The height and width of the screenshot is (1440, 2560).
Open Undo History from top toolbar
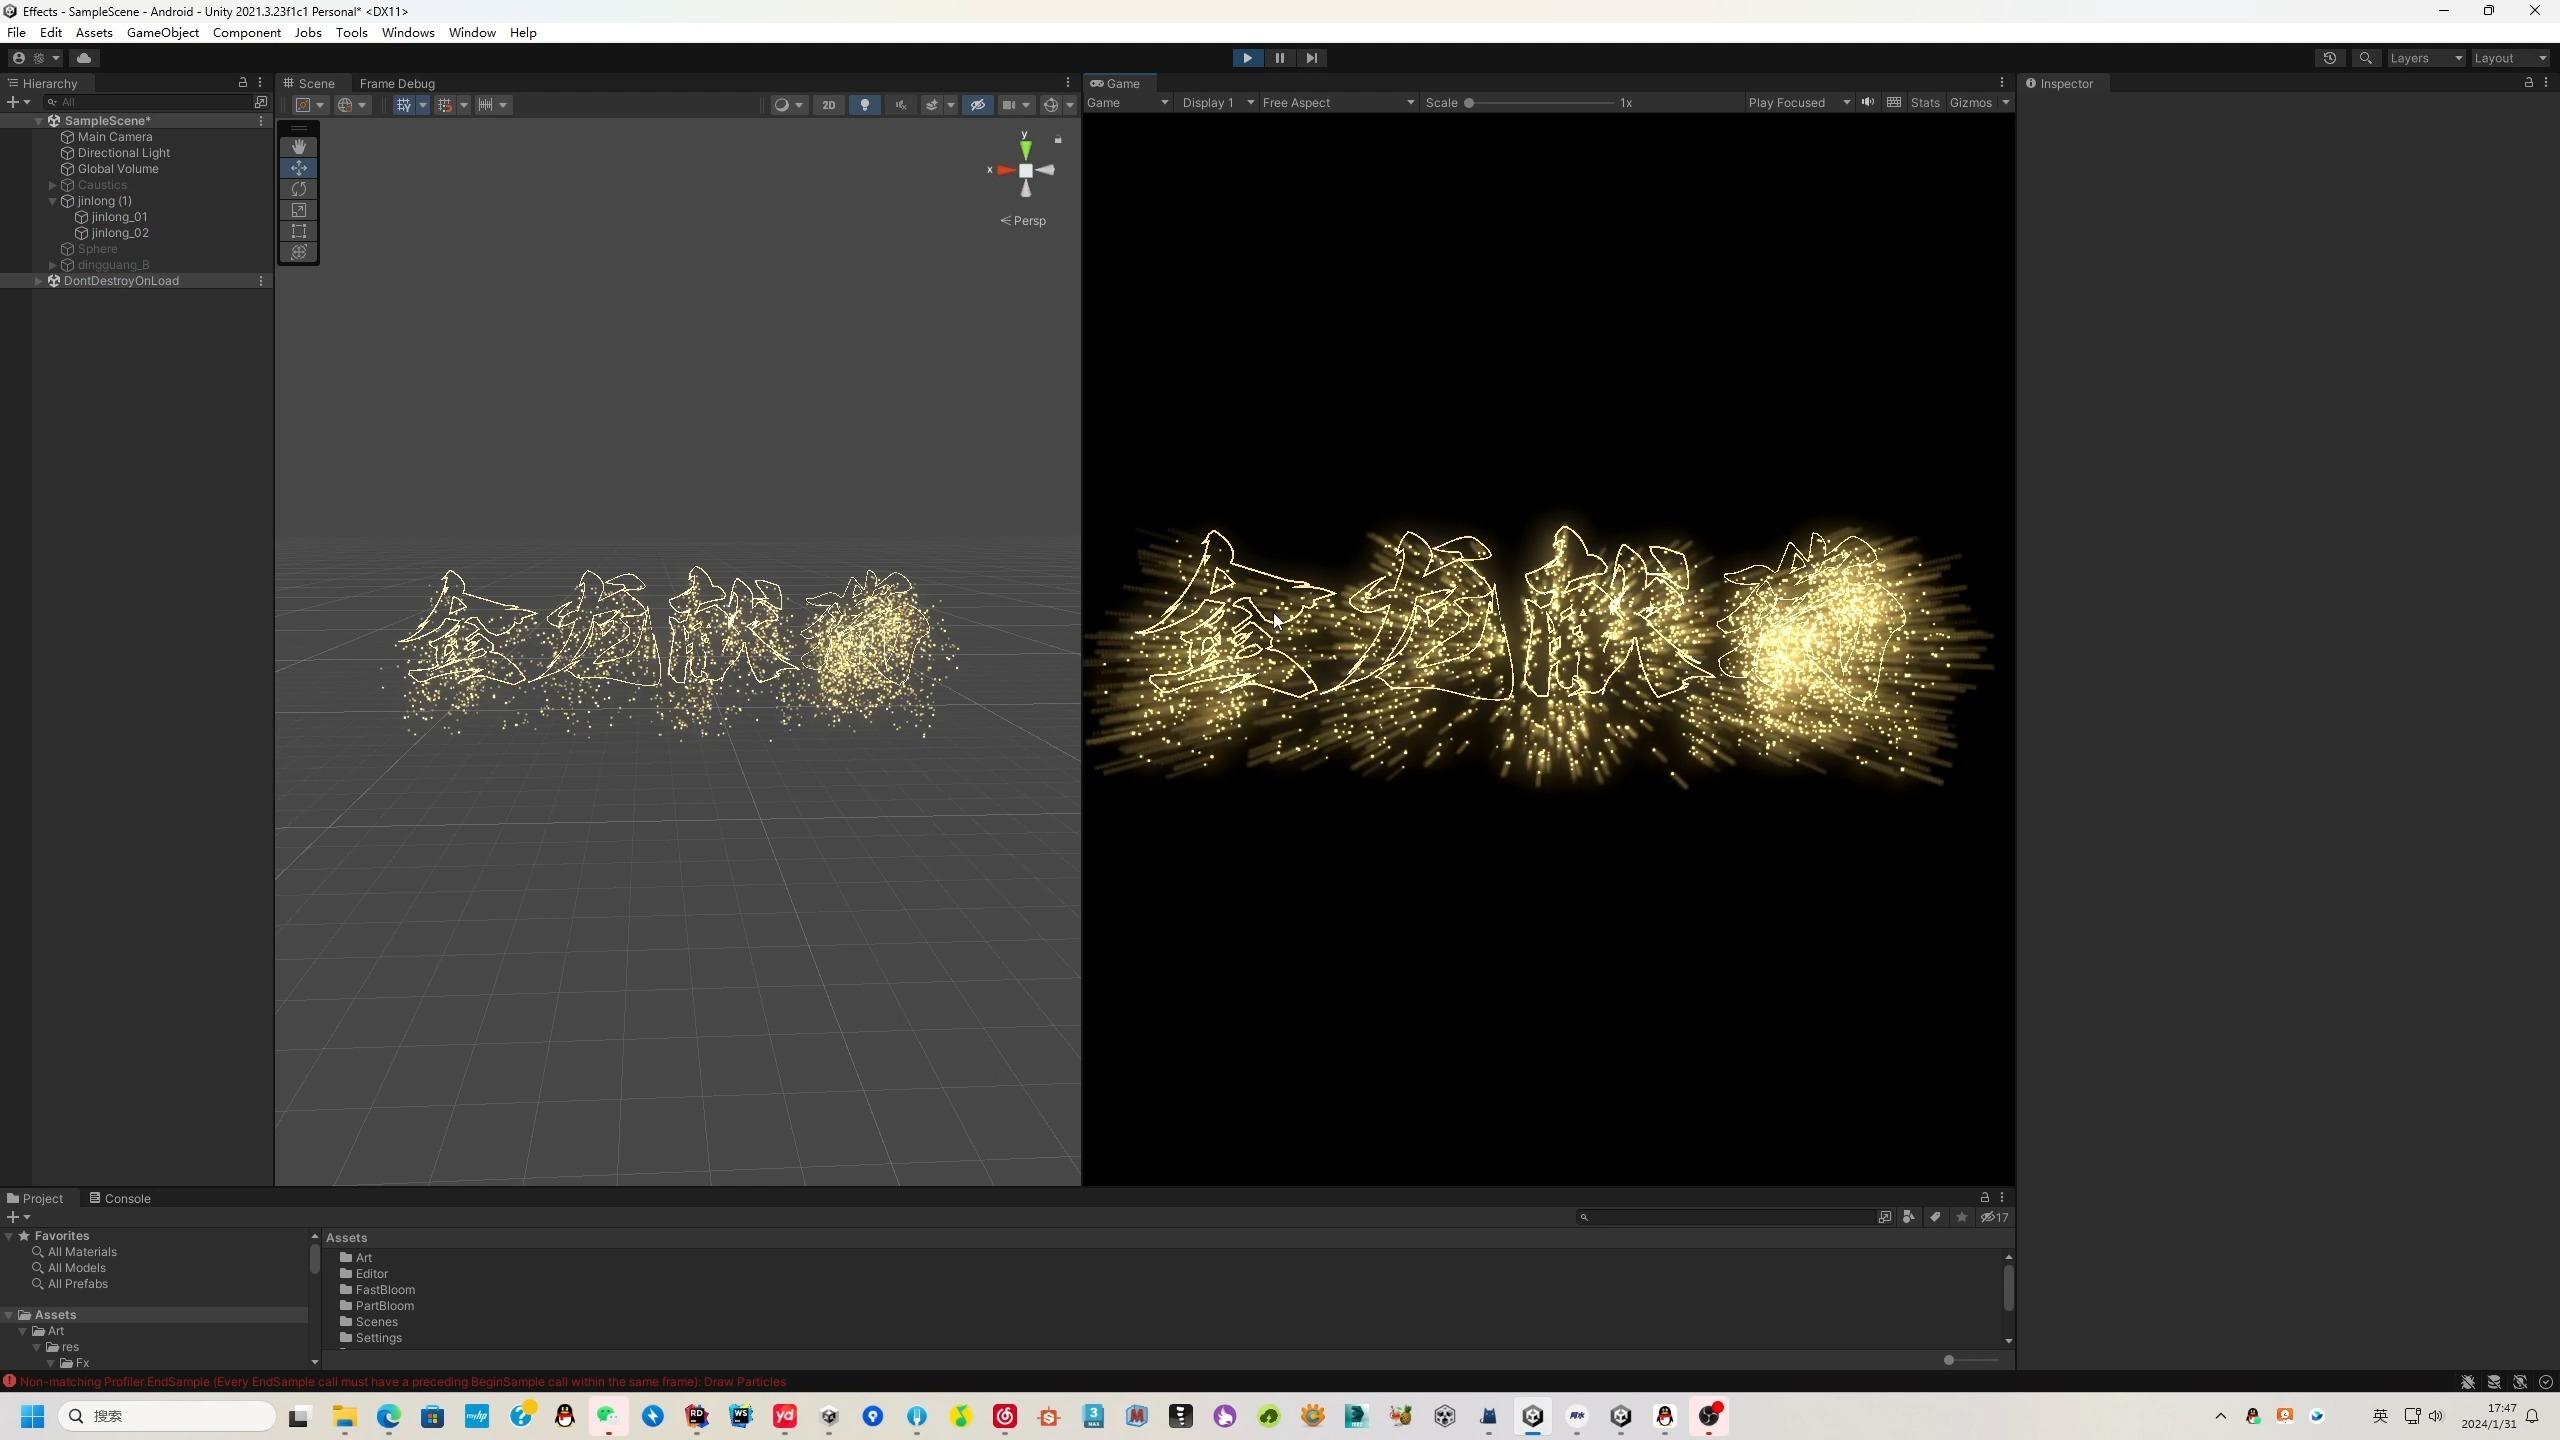coord(2329,58)
